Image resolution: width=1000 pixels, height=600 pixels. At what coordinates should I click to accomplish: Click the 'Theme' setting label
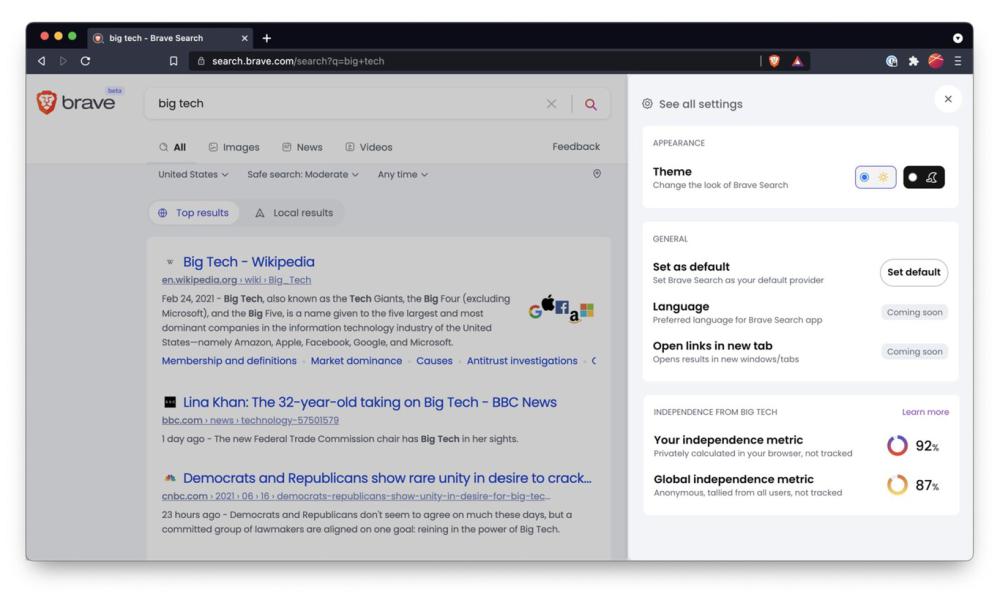coord(672,172)
